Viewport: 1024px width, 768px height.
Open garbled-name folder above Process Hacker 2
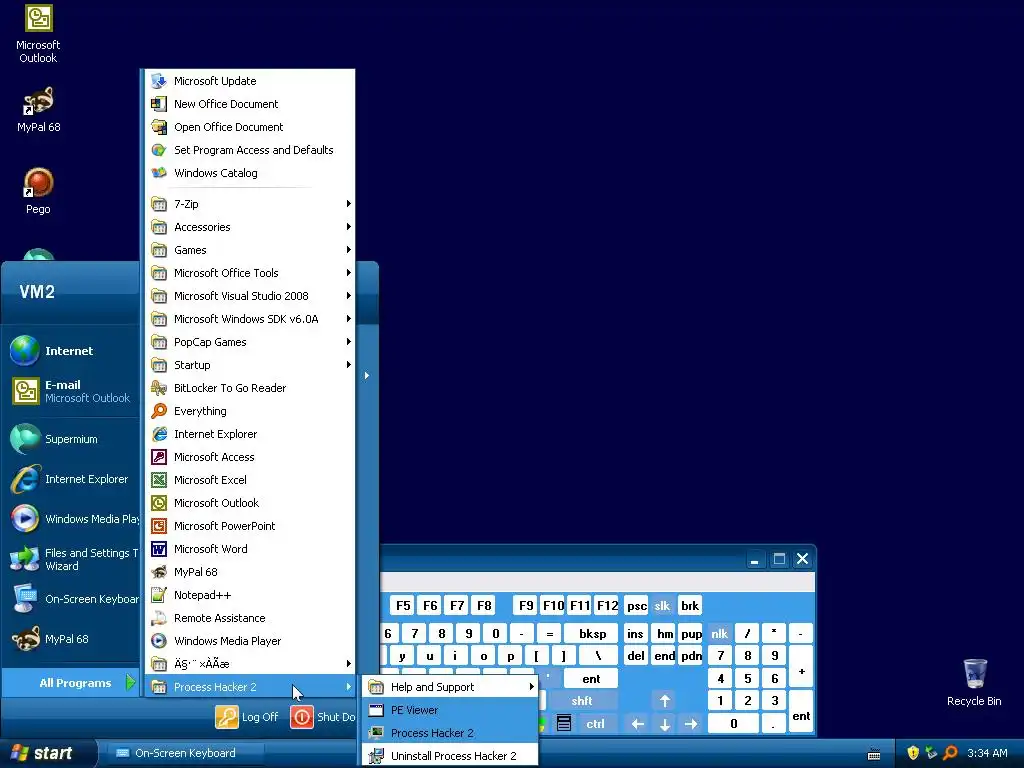249,664
